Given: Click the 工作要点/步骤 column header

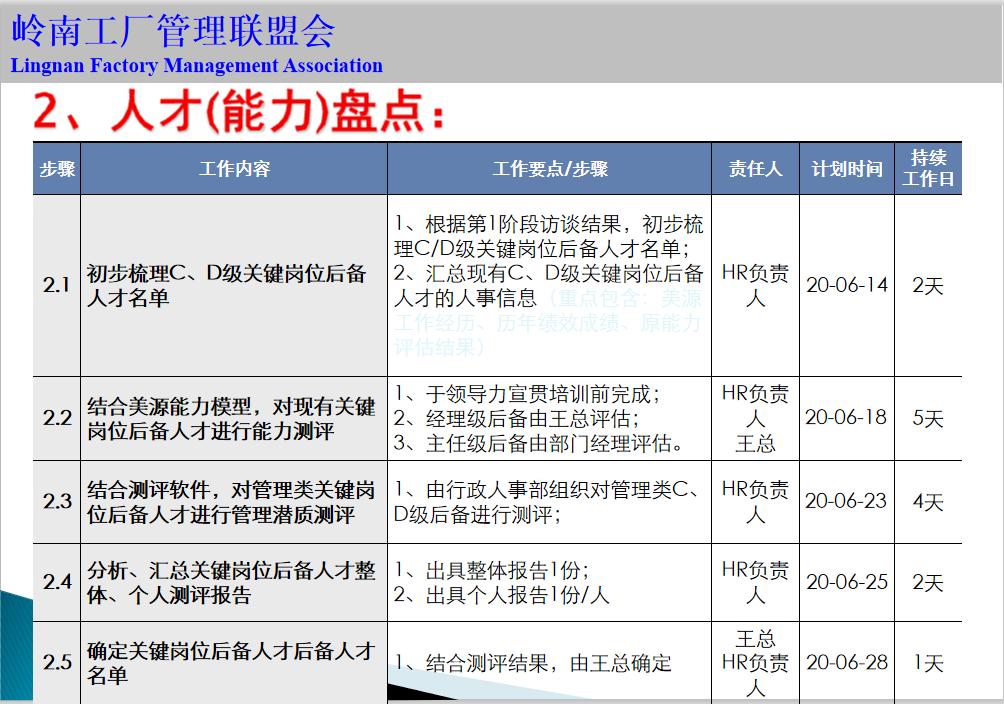Looking at the screenshot, I should pos(548,169).
